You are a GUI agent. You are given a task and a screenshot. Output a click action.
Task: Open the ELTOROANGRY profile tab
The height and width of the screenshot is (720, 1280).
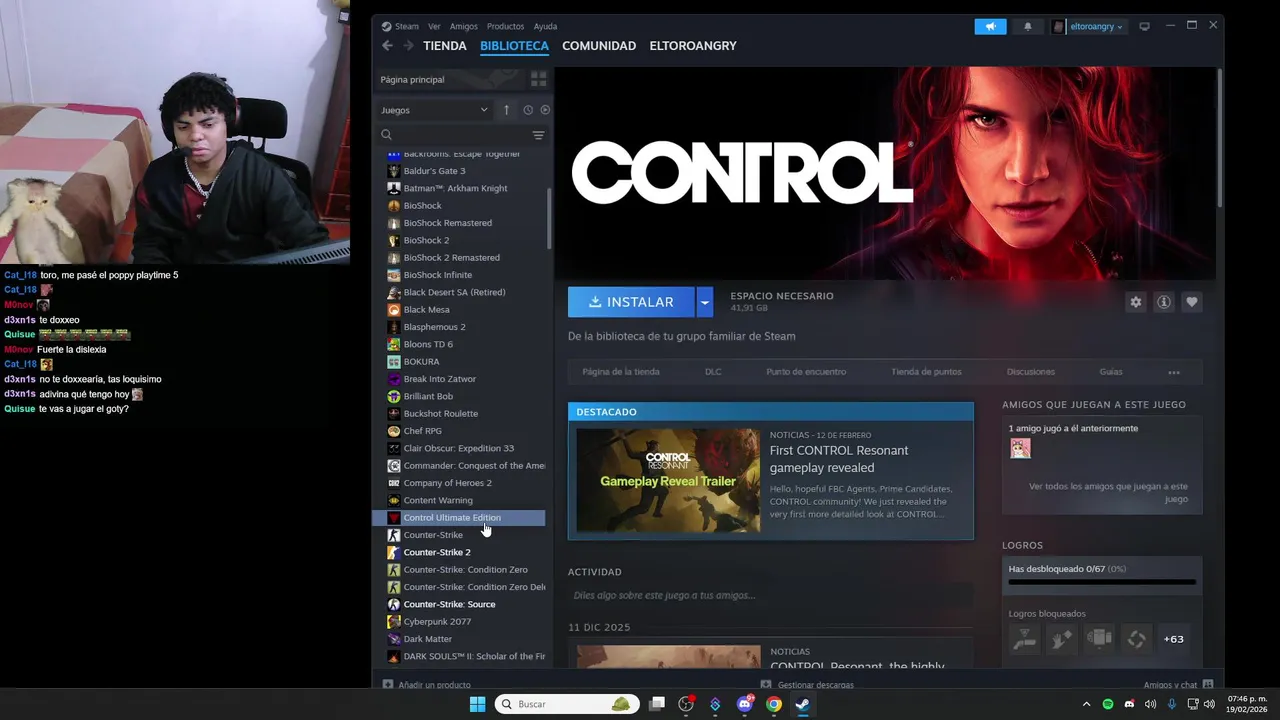tap(693, 46)
